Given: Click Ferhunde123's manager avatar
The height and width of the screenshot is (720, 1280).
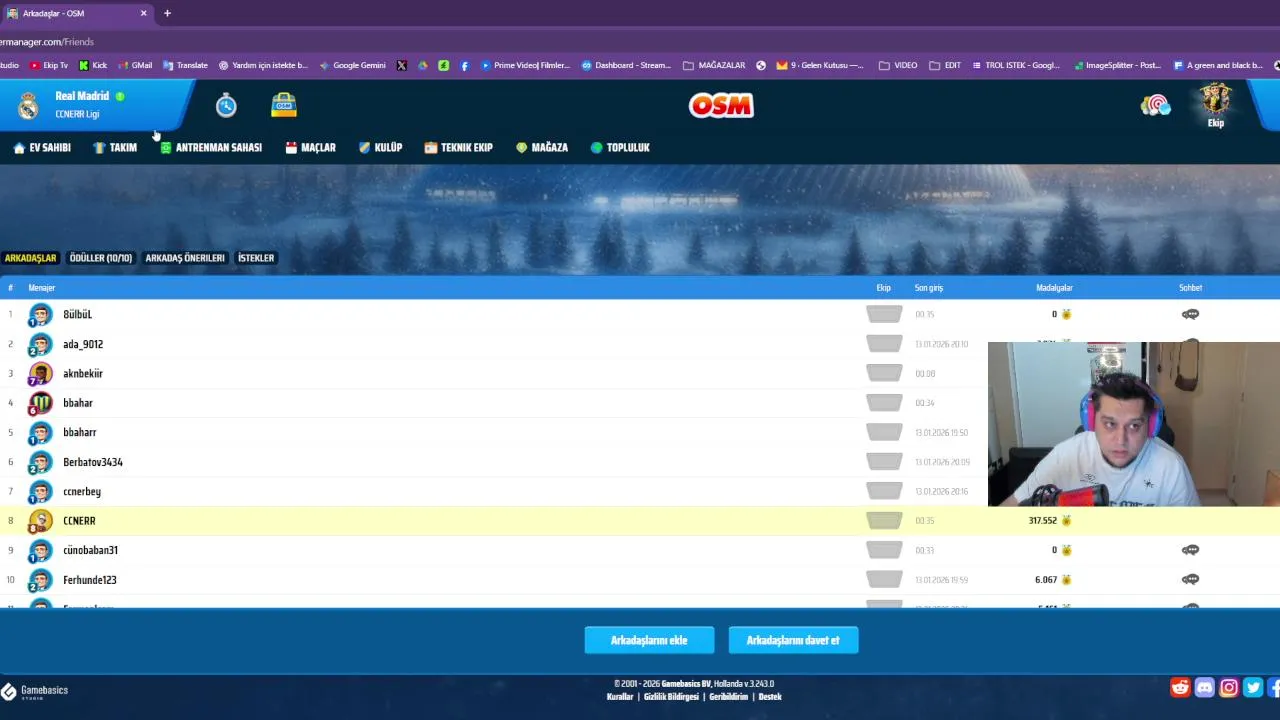Looking at the screenshot, I should [x=40, y=580].
